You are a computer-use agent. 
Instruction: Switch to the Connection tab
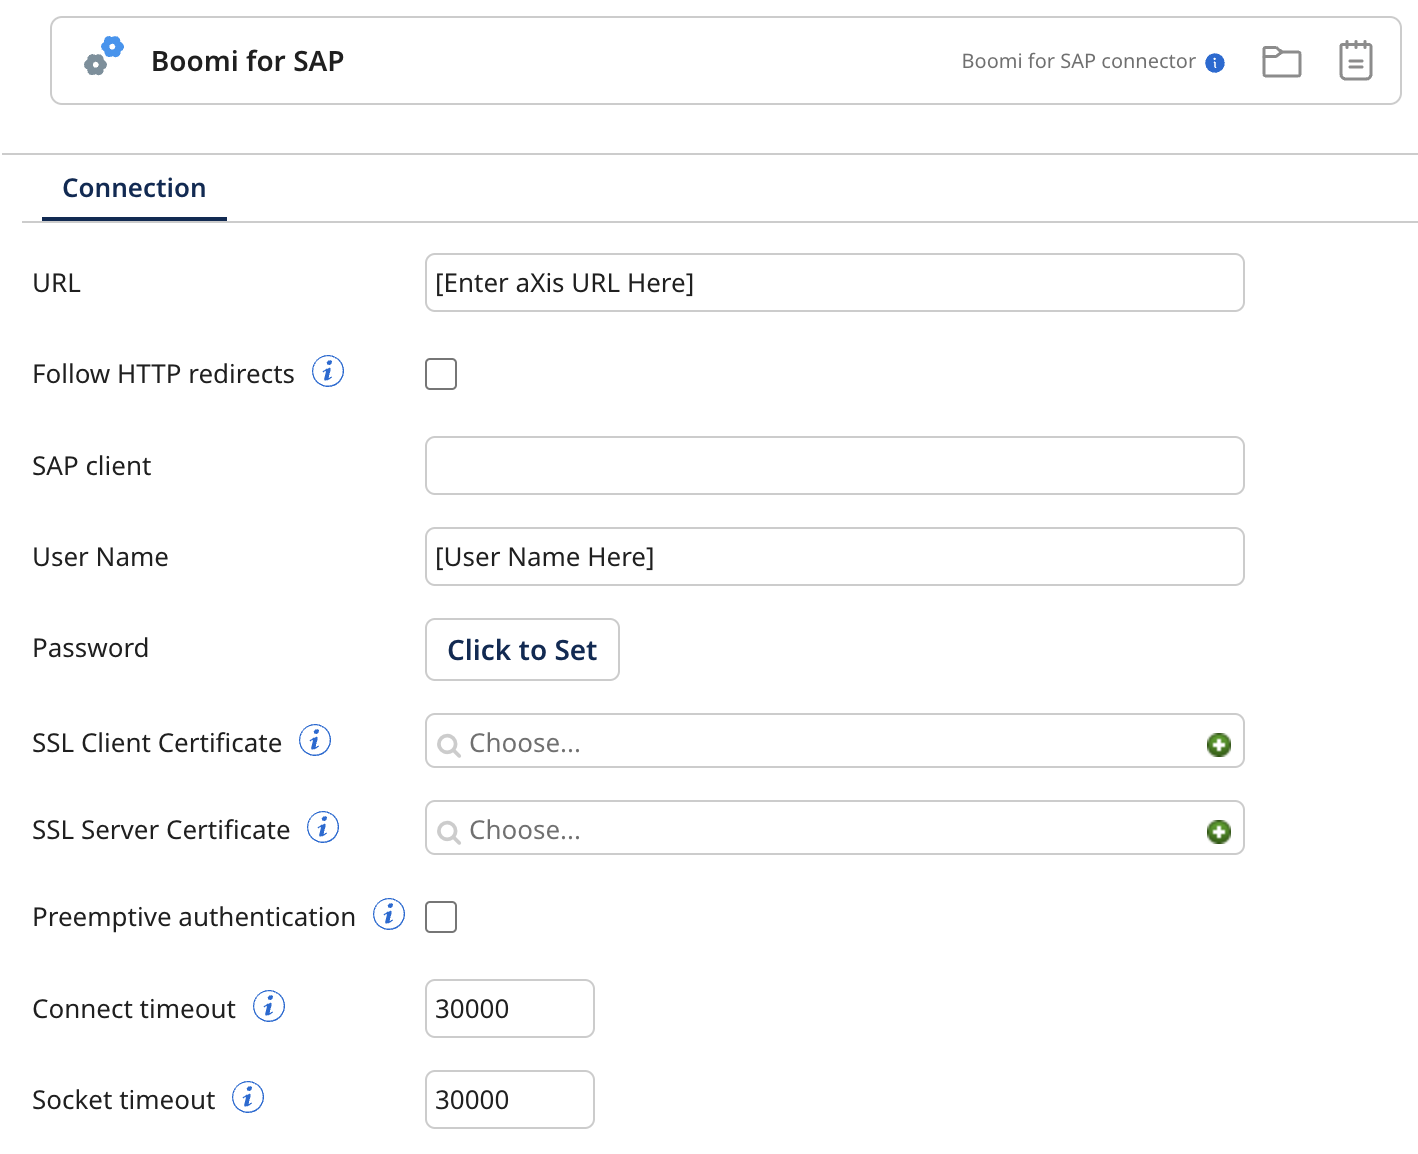point(134,188)
